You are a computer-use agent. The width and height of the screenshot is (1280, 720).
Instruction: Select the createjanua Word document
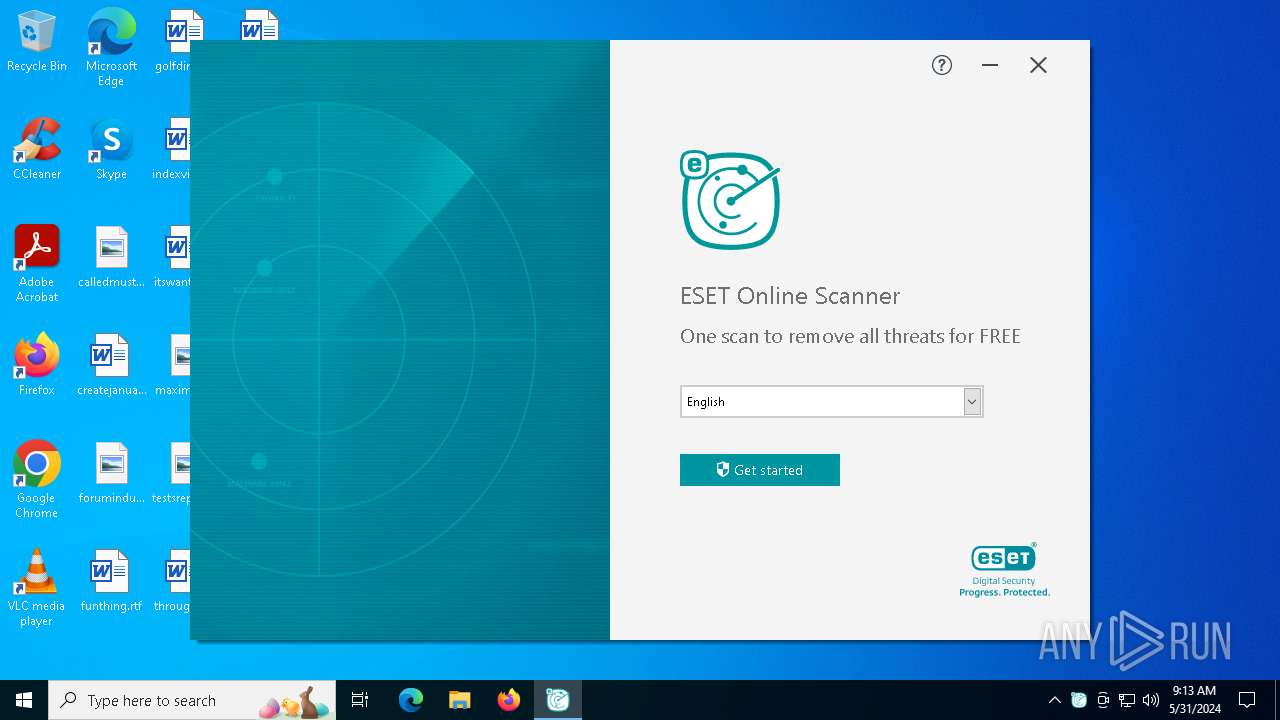pyautogui.click(x=111, y=365)
